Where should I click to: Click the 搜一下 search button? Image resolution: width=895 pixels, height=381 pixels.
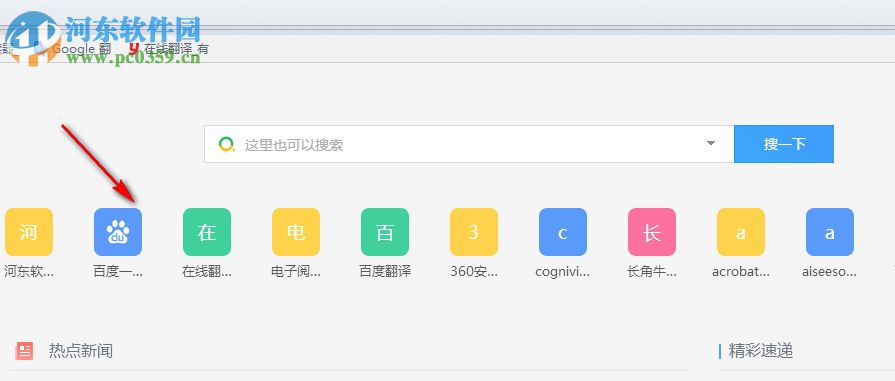click(x=784, y=144)
